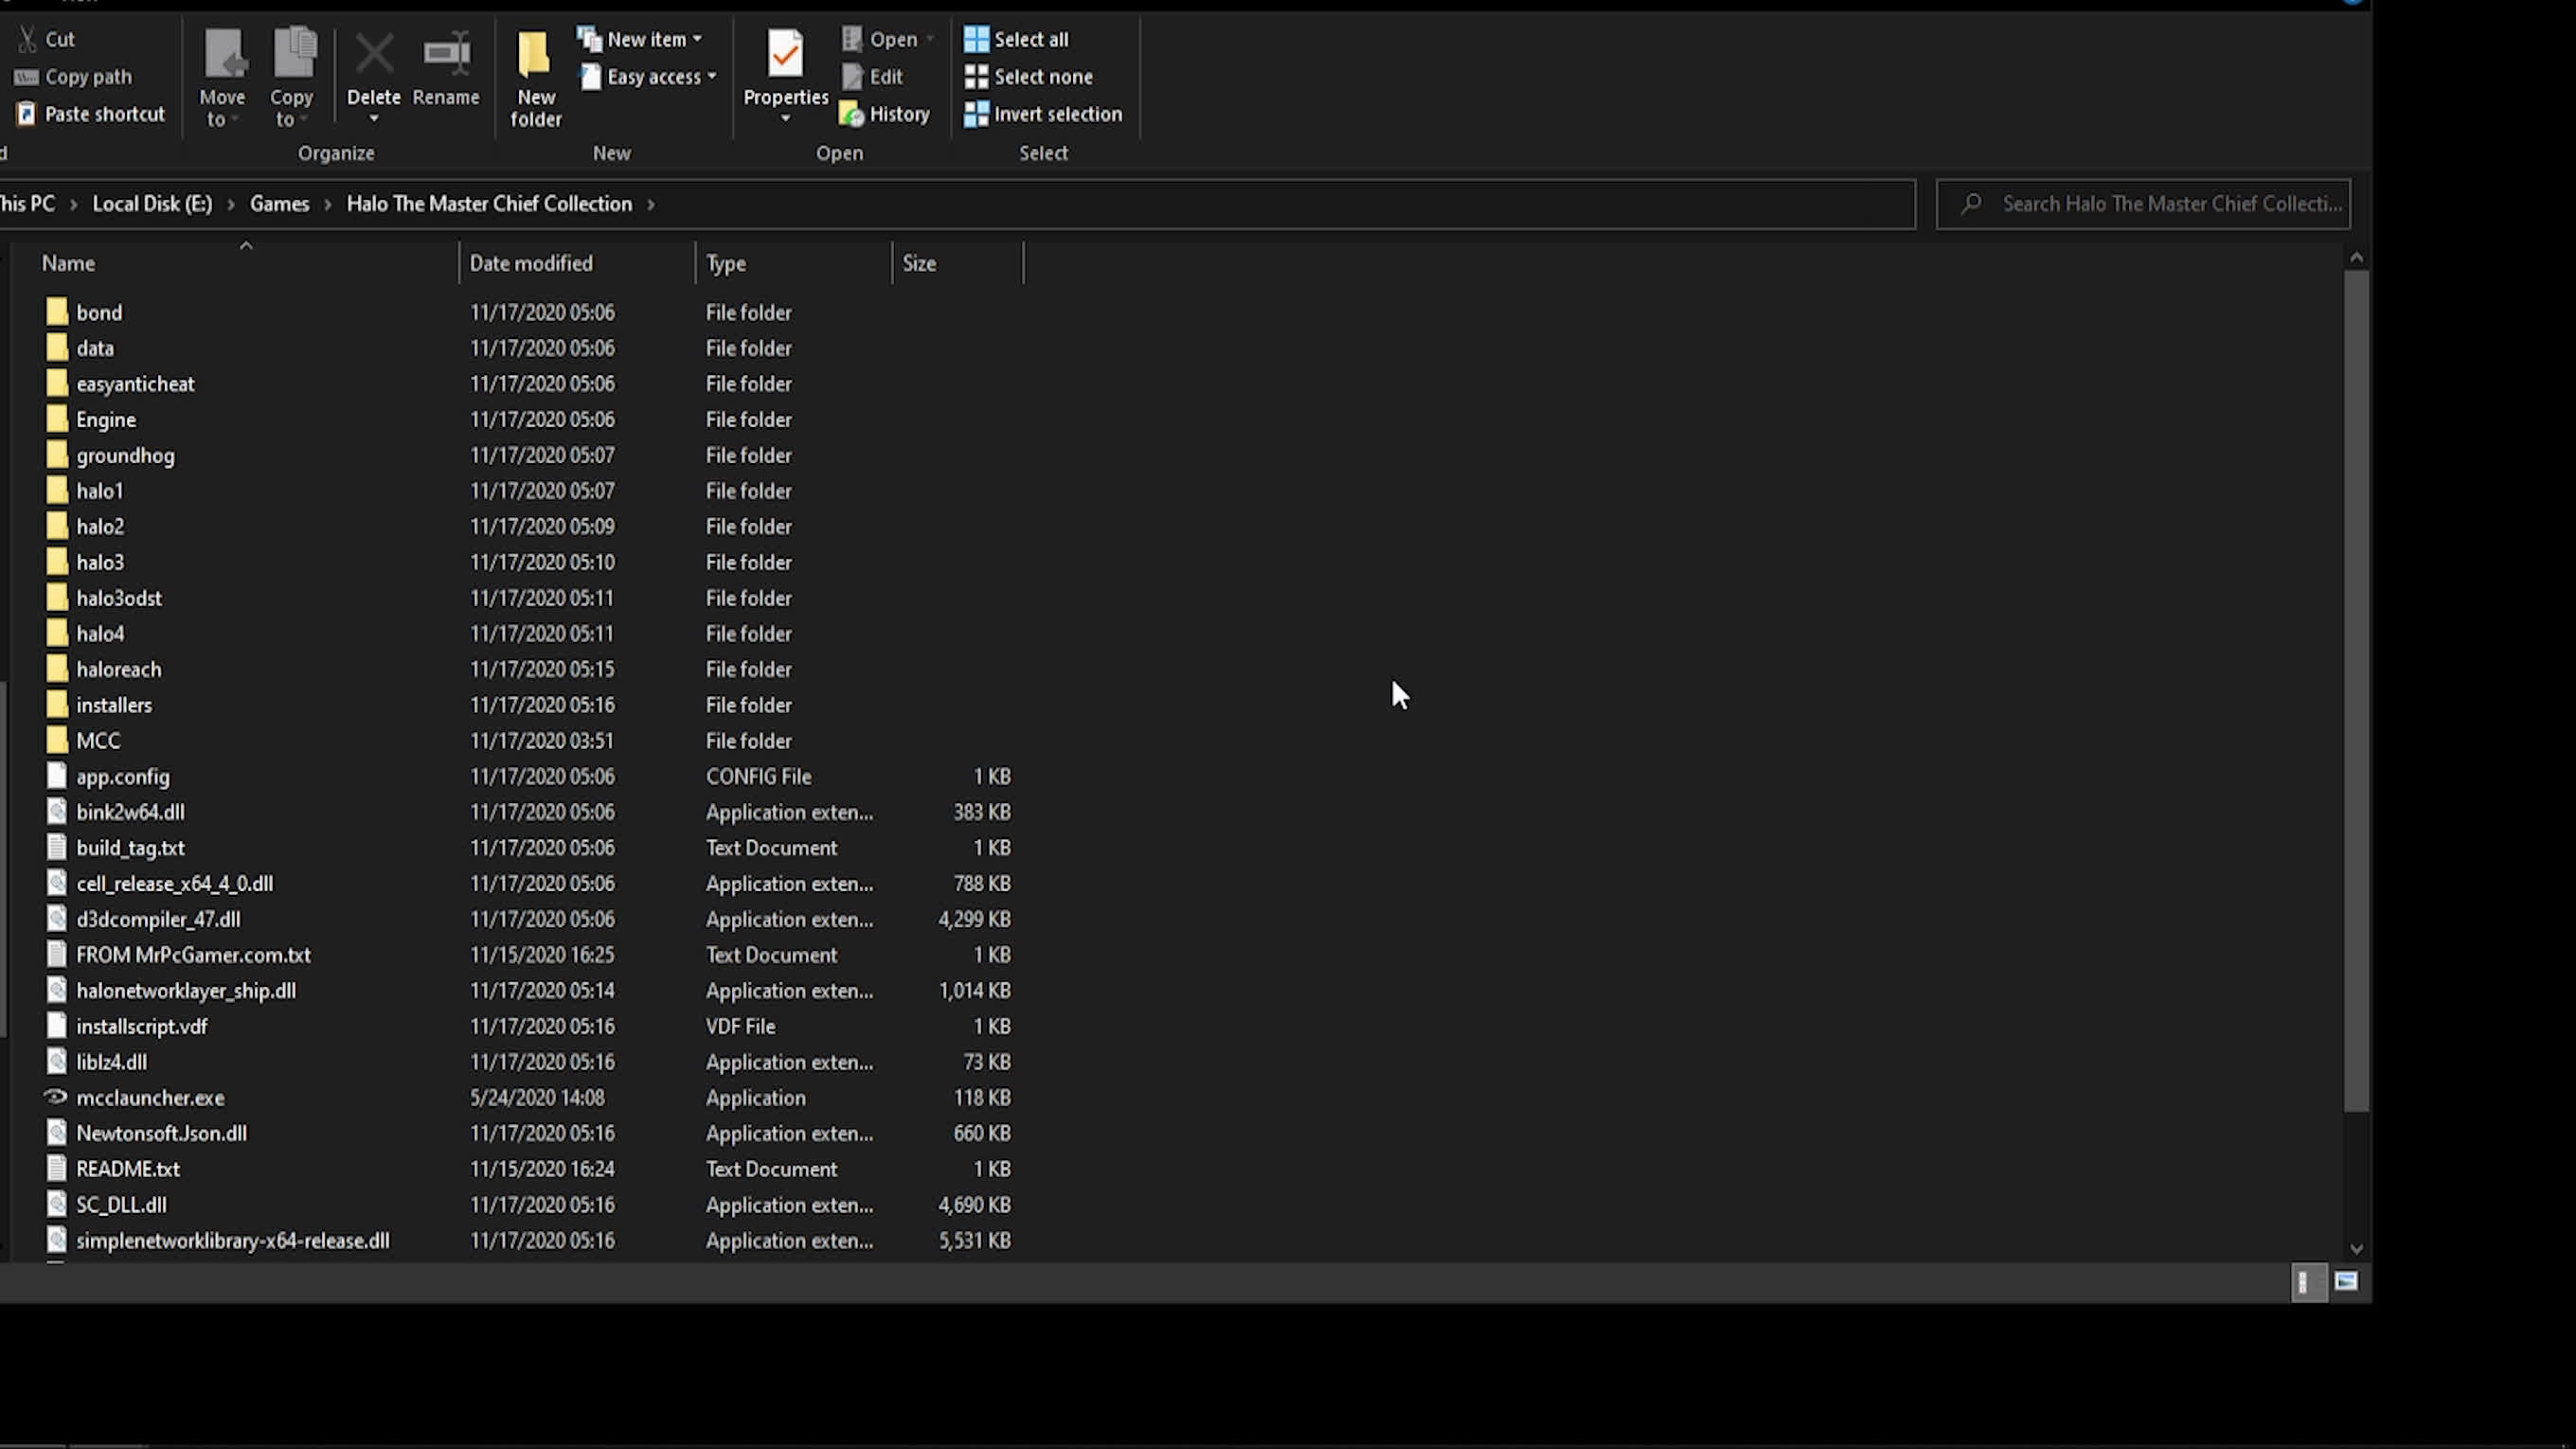Viewport: 2576px width, 1449px height.
Task: Click scroll down arrow of file list
Action: (2356, 1249)
